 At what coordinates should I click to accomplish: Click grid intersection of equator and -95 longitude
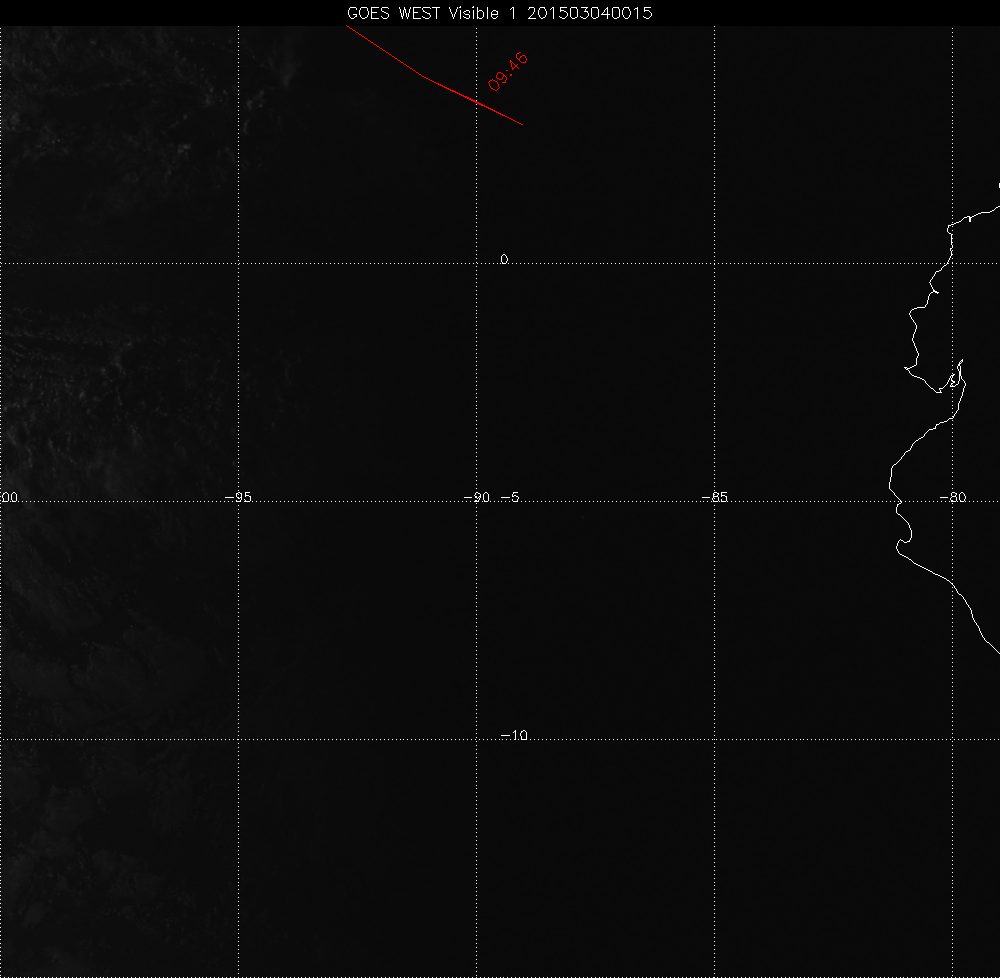click(x=238, y=263)
